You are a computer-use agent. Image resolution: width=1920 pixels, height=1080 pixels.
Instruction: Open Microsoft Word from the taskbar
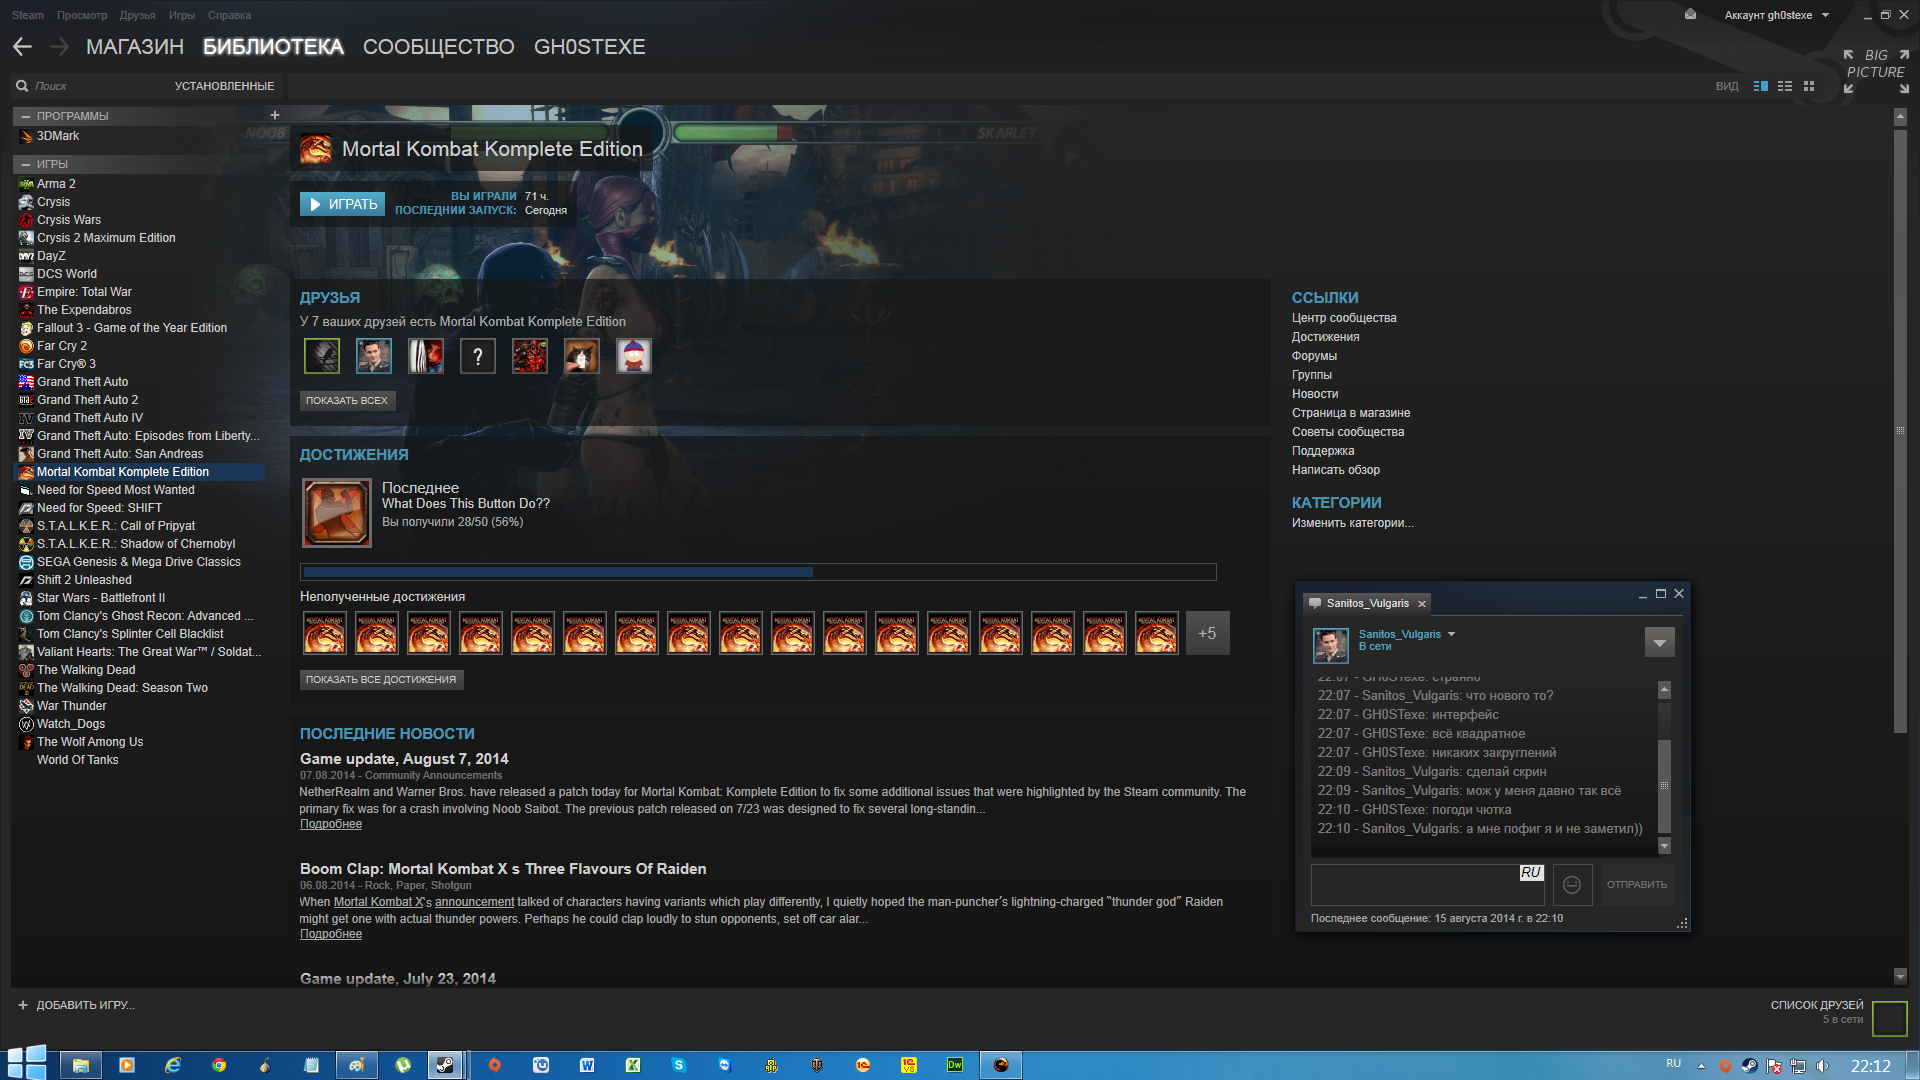[x=587, y=1065]
